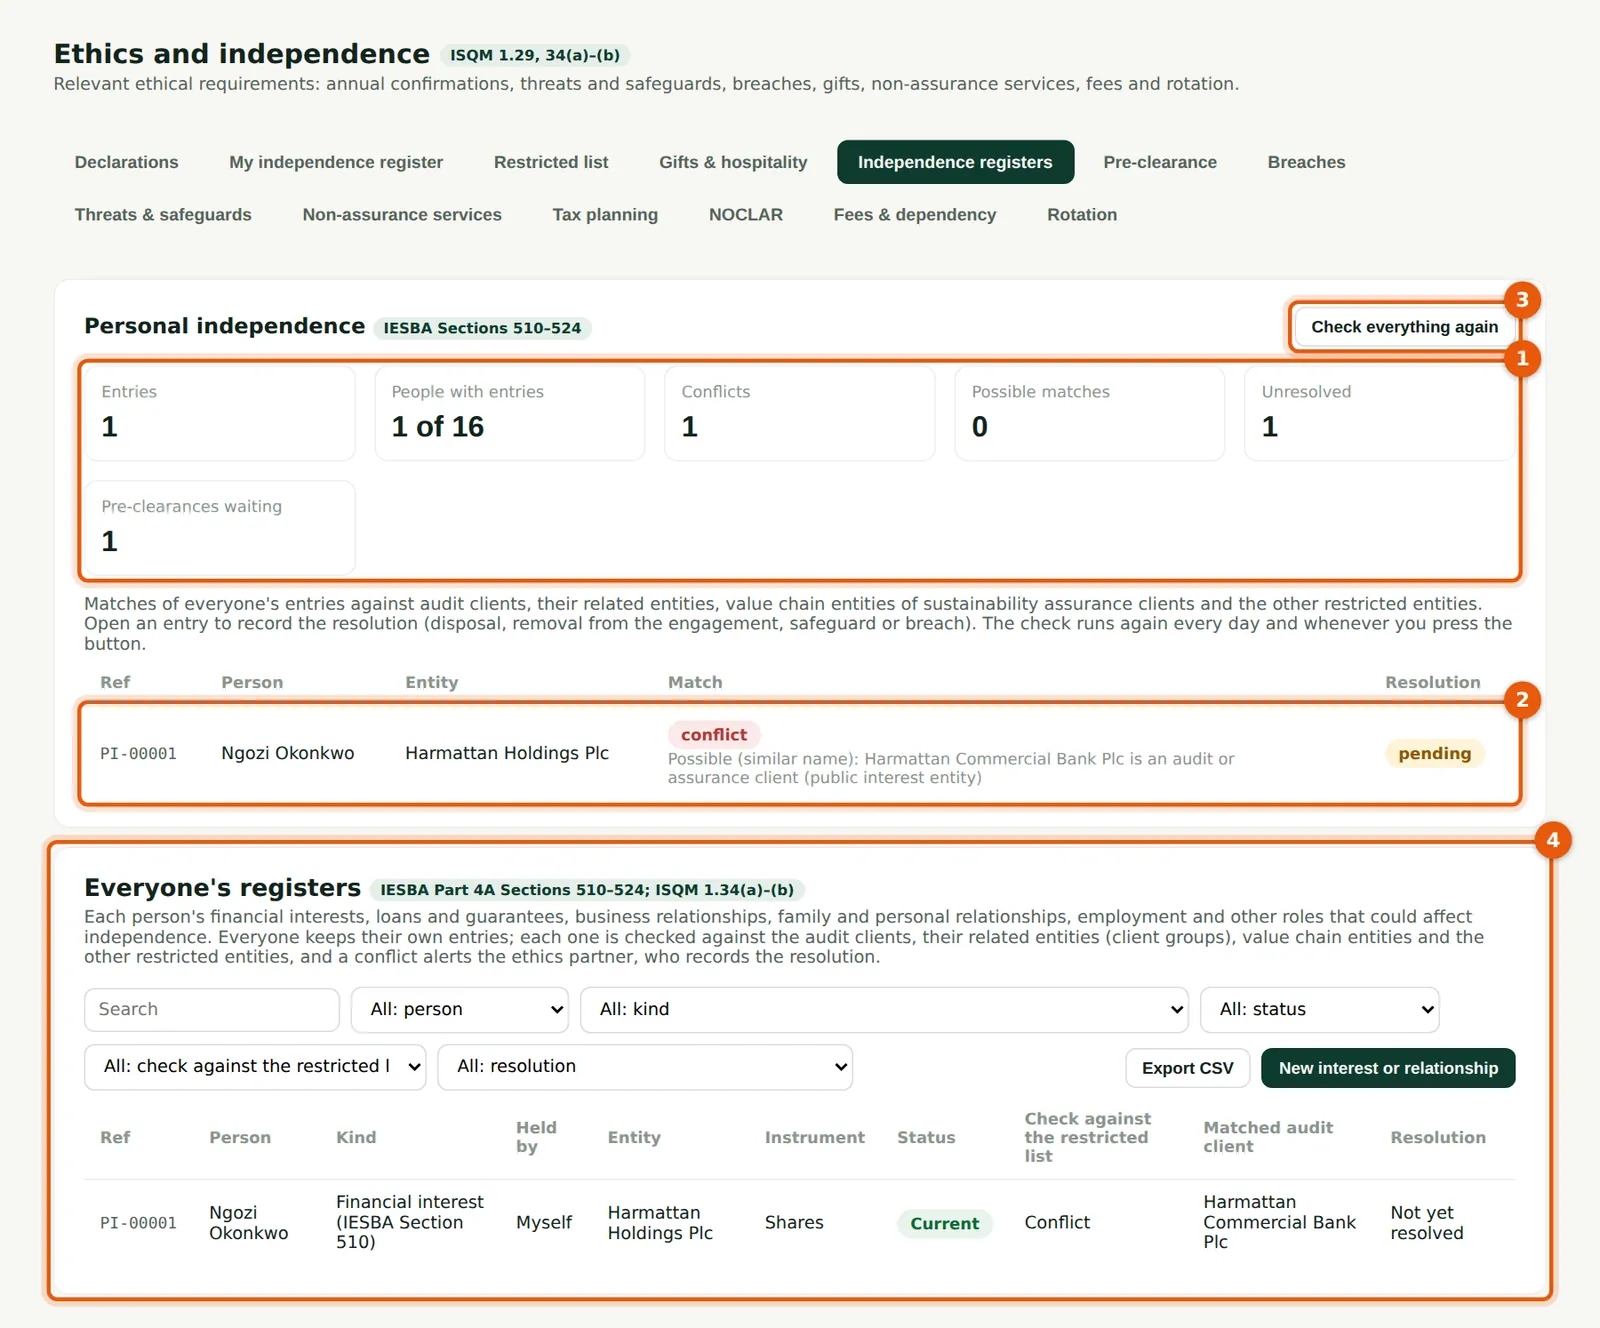This screenshot has height=1328, width=1600.
Task: Click the Matched audit client column header
Action: [x=1268, y=1137]
